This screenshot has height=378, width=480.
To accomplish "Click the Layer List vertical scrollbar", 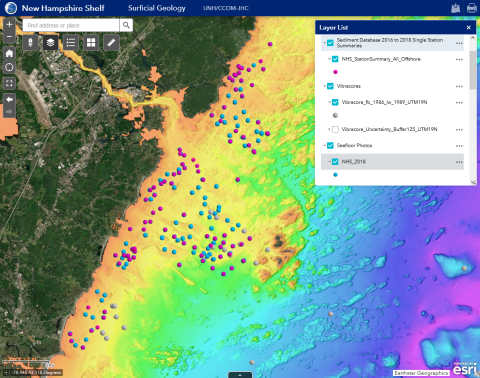I will (473, 70).
